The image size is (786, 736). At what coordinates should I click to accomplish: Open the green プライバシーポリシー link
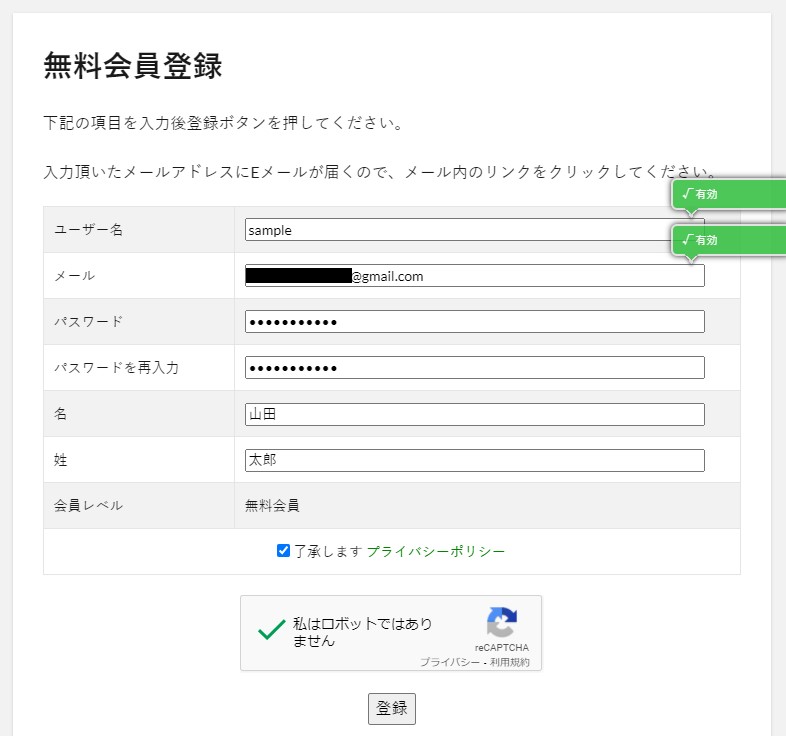click(436, 551)
